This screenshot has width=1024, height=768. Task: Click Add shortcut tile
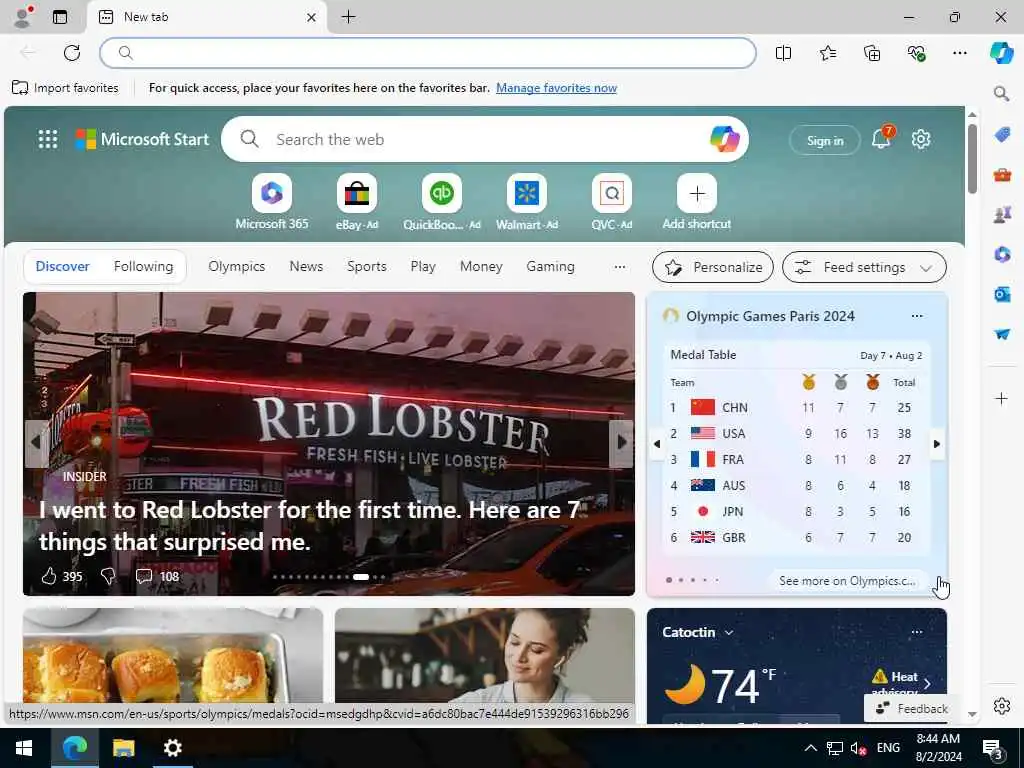[x=697, y=202]
